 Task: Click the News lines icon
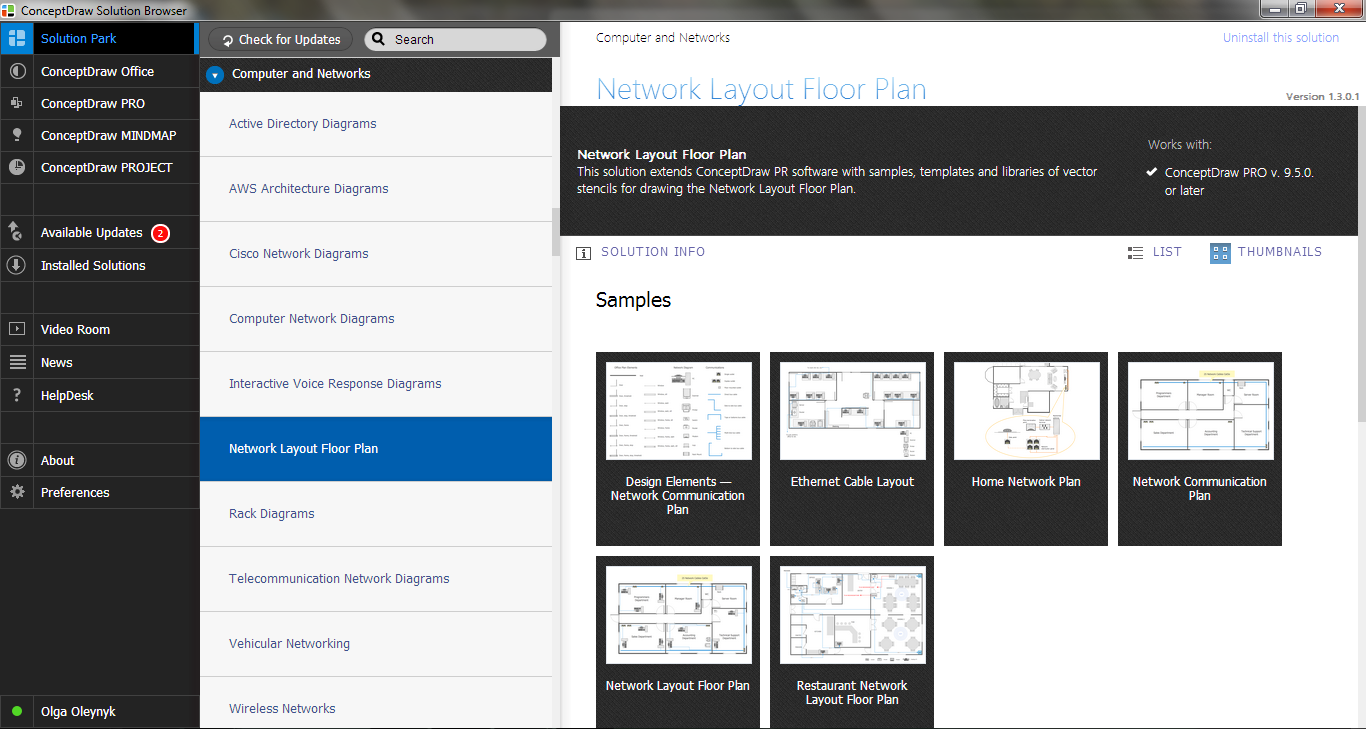[x=16, y=363]
